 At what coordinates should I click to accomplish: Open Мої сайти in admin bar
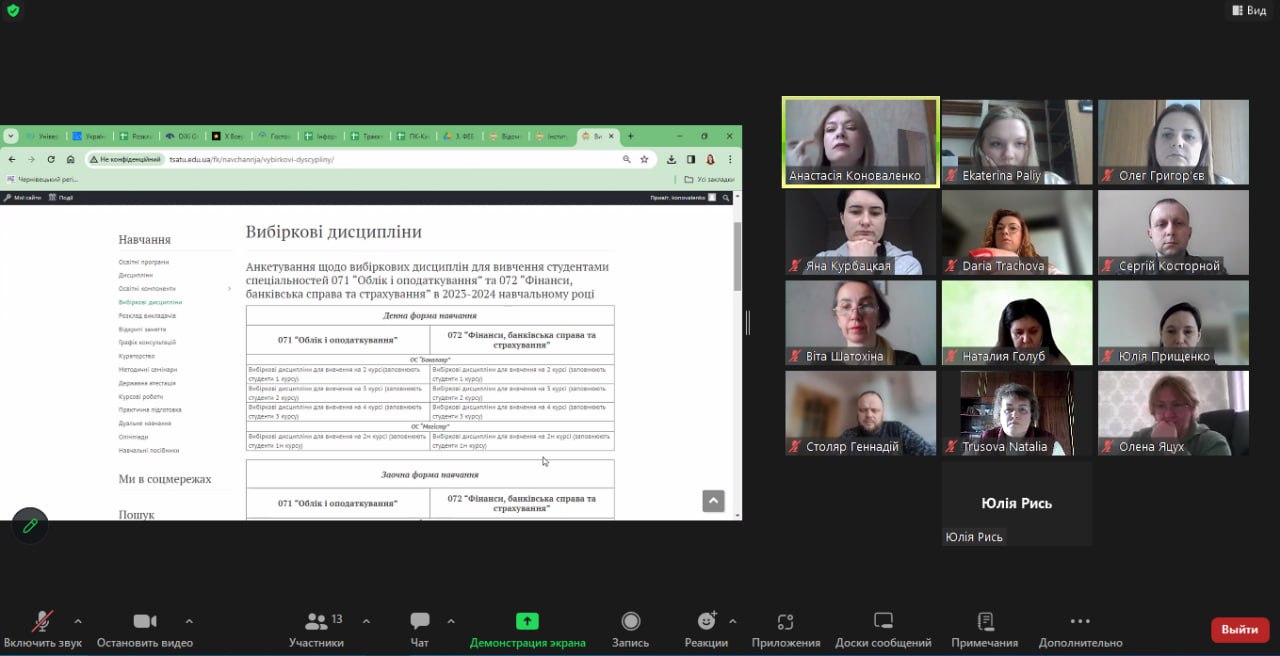tap(22, 198)
